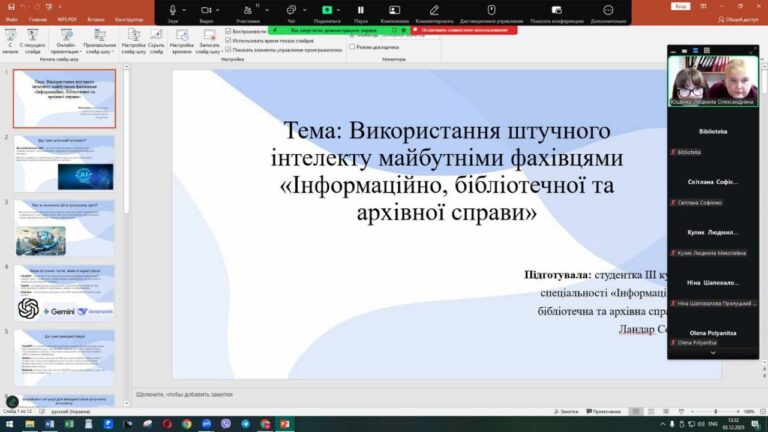This screenshot has height=432, width=768.
Task: Click the Zoom video camera icon
Action: click(x=205, y=10)
